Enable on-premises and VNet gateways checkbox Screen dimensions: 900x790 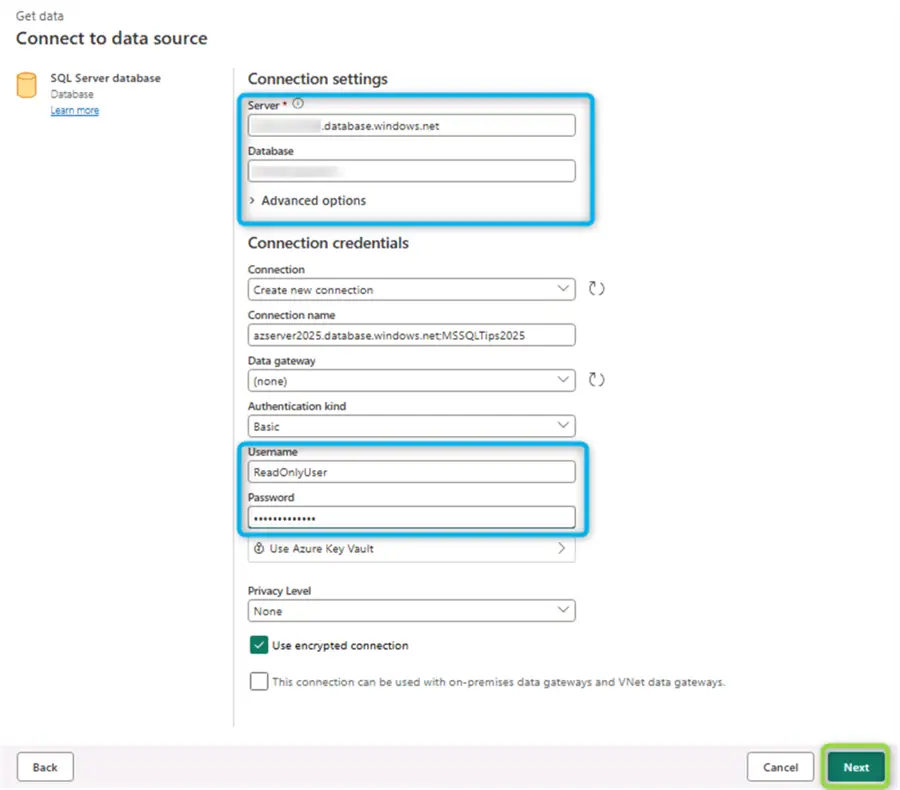259,681
